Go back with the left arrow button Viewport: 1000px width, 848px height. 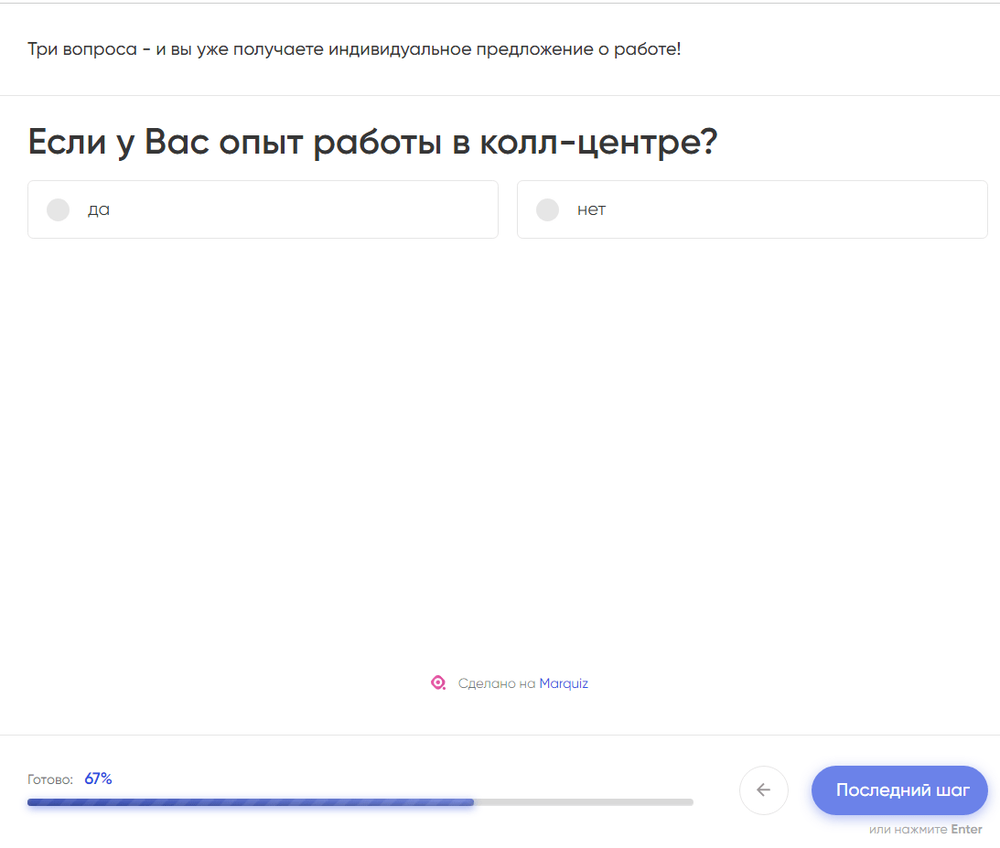(x=763, y=790)
